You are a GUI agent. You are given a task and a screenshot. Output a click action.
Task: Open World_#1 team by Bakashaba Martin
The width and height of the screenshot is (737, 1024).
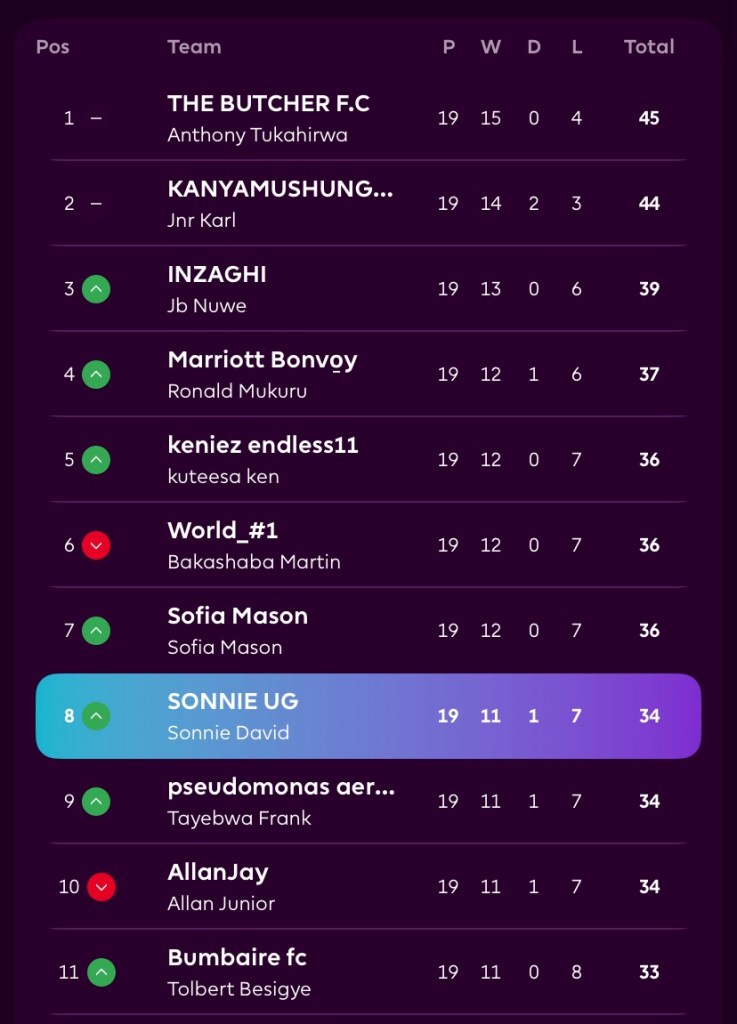click(223, 531)
